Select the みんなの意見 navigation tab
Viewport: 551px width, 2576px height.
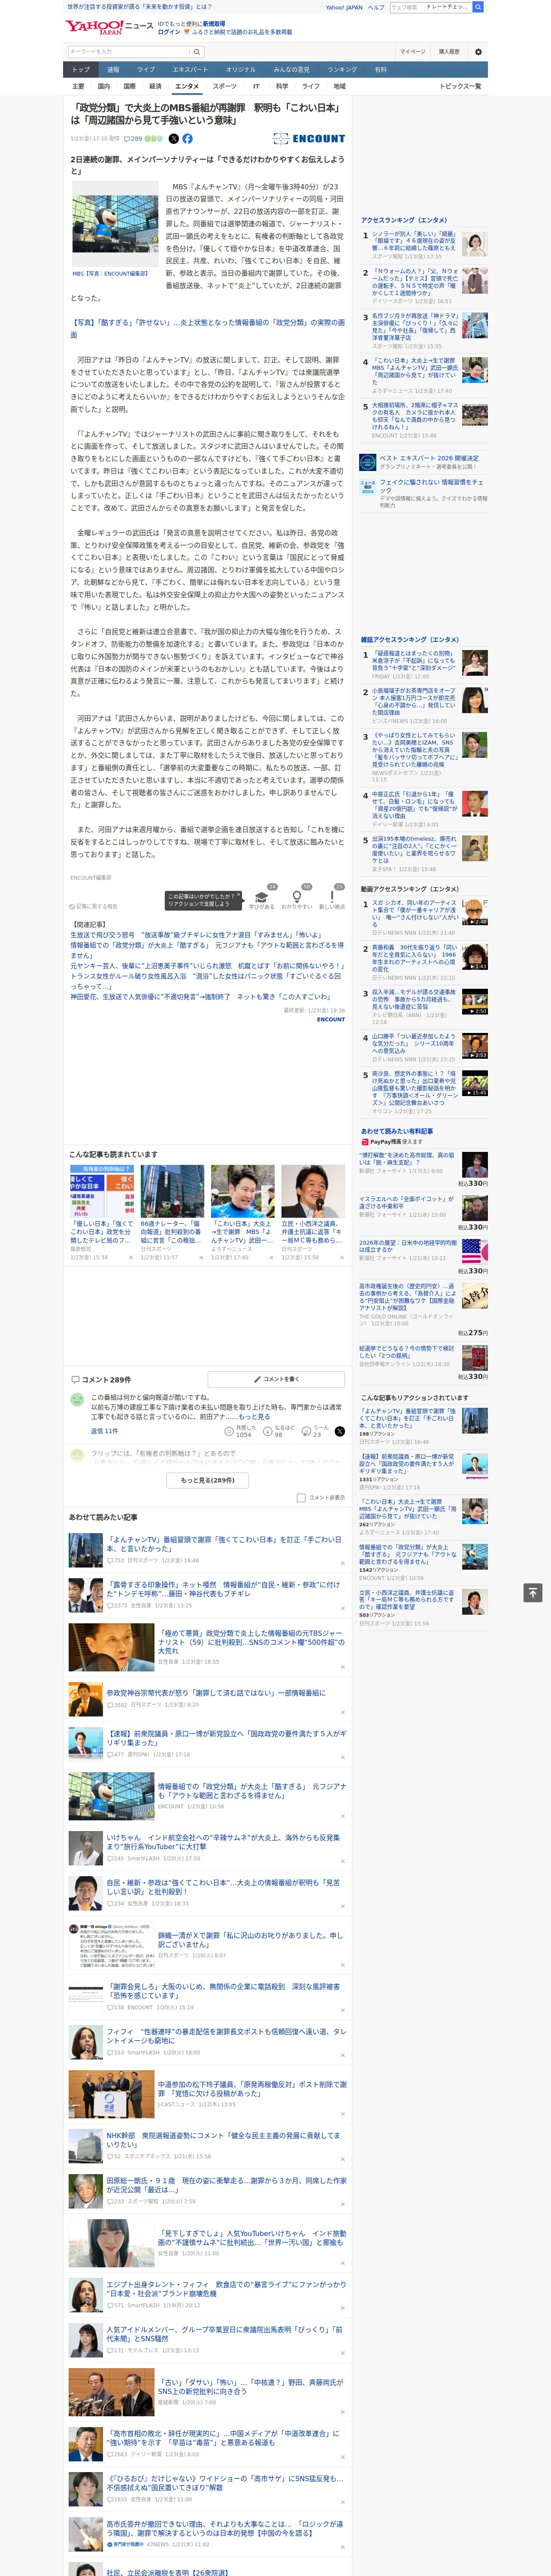[292, 70]
